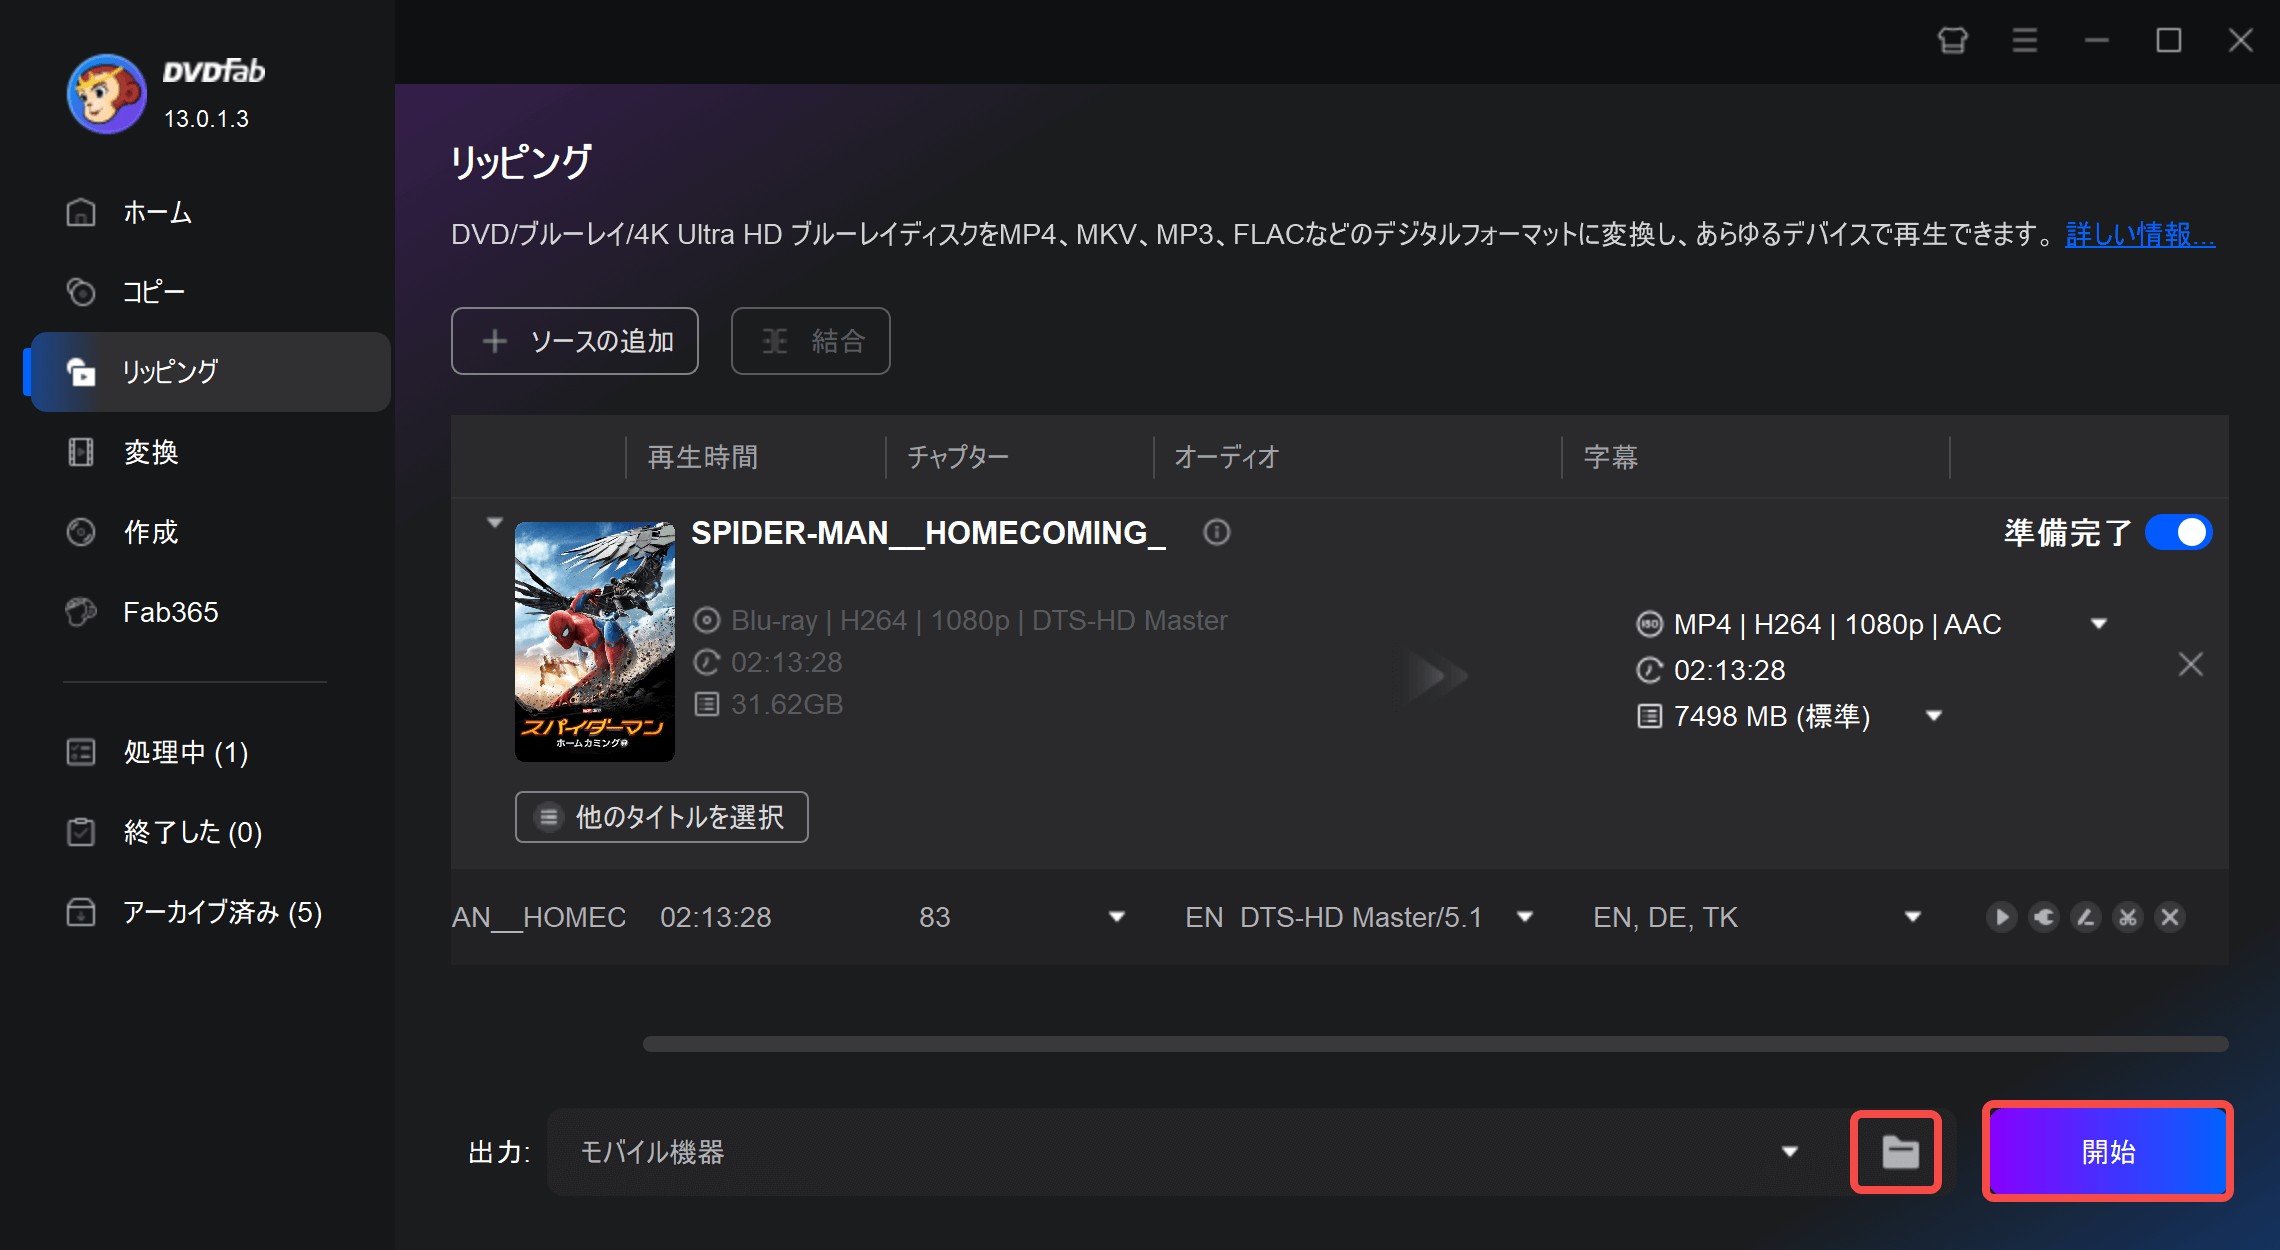Screen dimensions: 2280x1250
Task: Click the Spider-Man poster thumbnail
Action: point(595,642)
